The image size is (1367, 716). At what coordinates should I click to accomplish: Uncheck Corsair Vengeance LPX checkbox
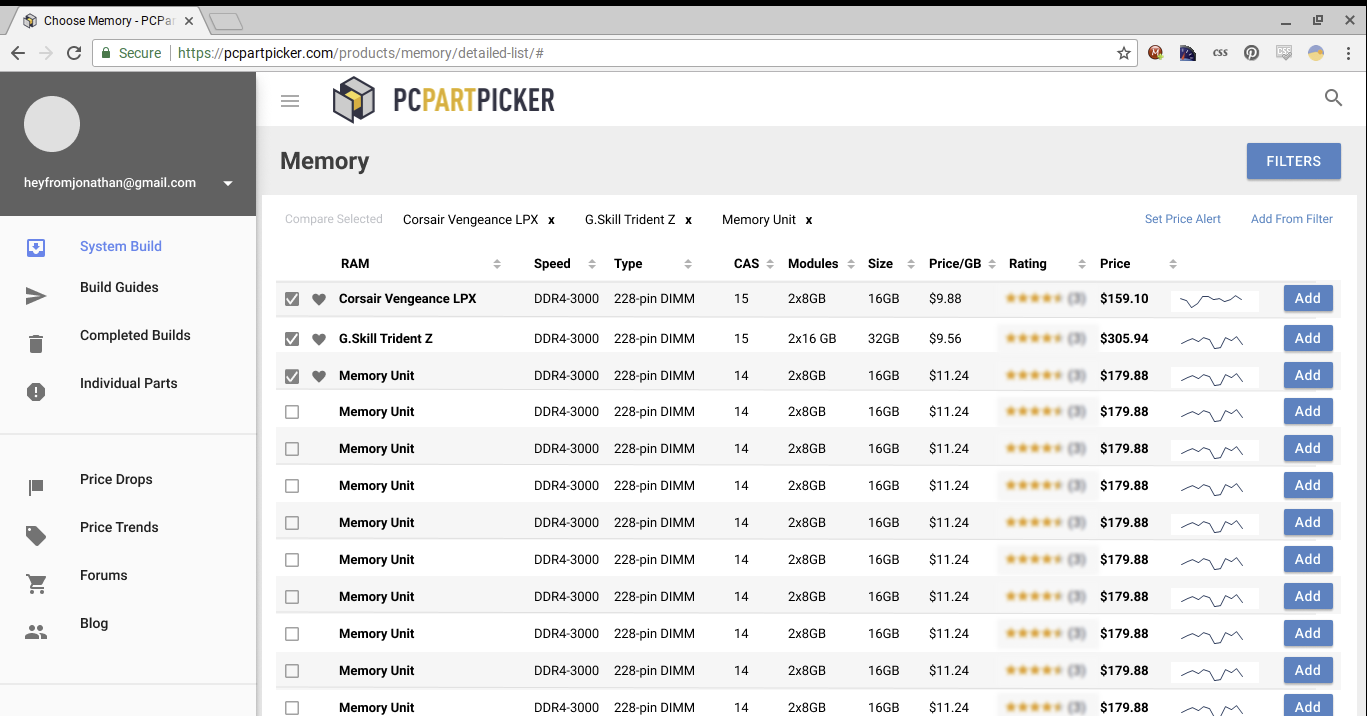[x=292, y=299]
